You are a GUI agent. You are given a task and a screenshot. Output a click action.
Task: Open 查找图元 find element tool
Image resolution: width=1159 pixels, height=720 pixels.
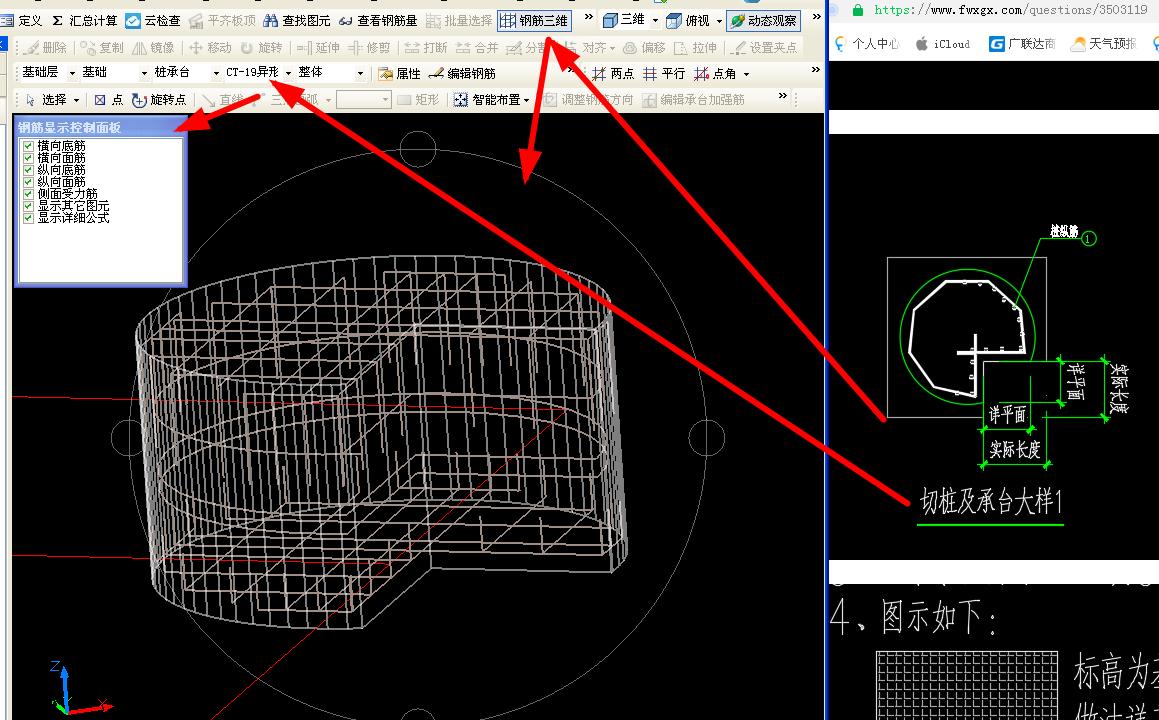[297, 21]
